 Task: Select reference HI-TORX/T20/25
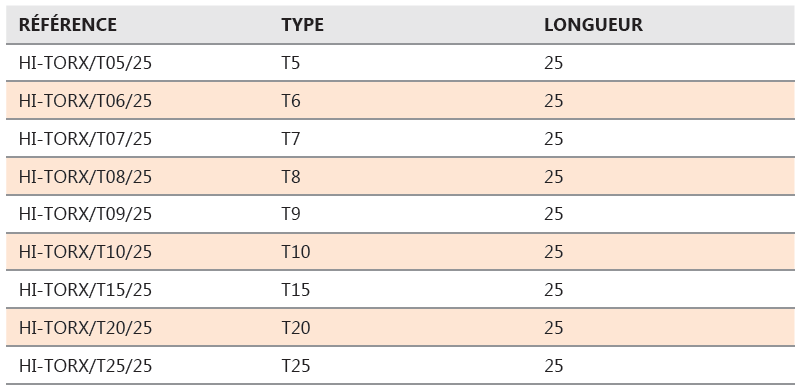(x=85, y=328)
